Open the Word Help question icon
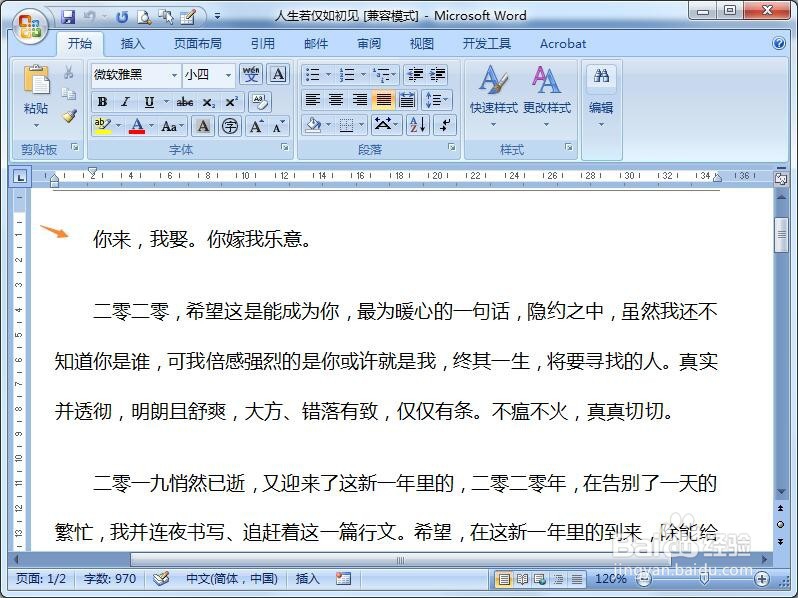Image resolution: width=798 pixels, height=598 pixels. click(x=779, y=43)
